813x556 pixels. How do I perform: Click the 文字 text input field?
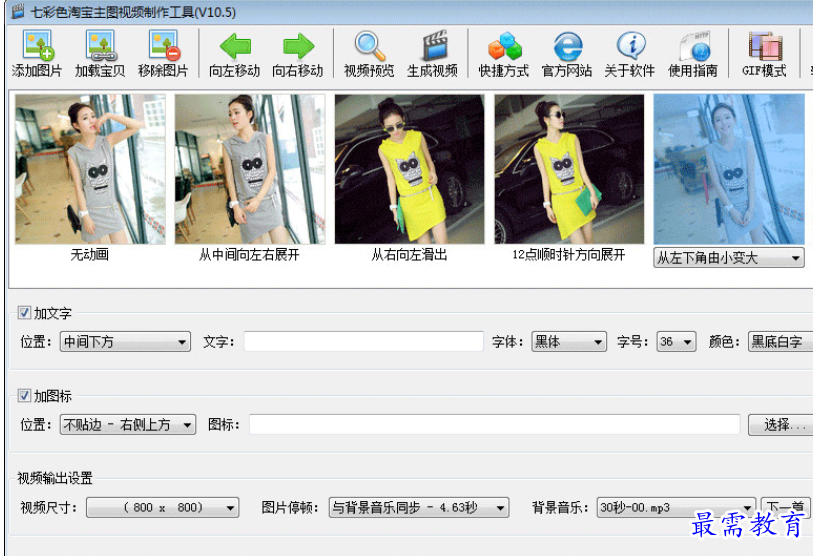coord(364,342)
